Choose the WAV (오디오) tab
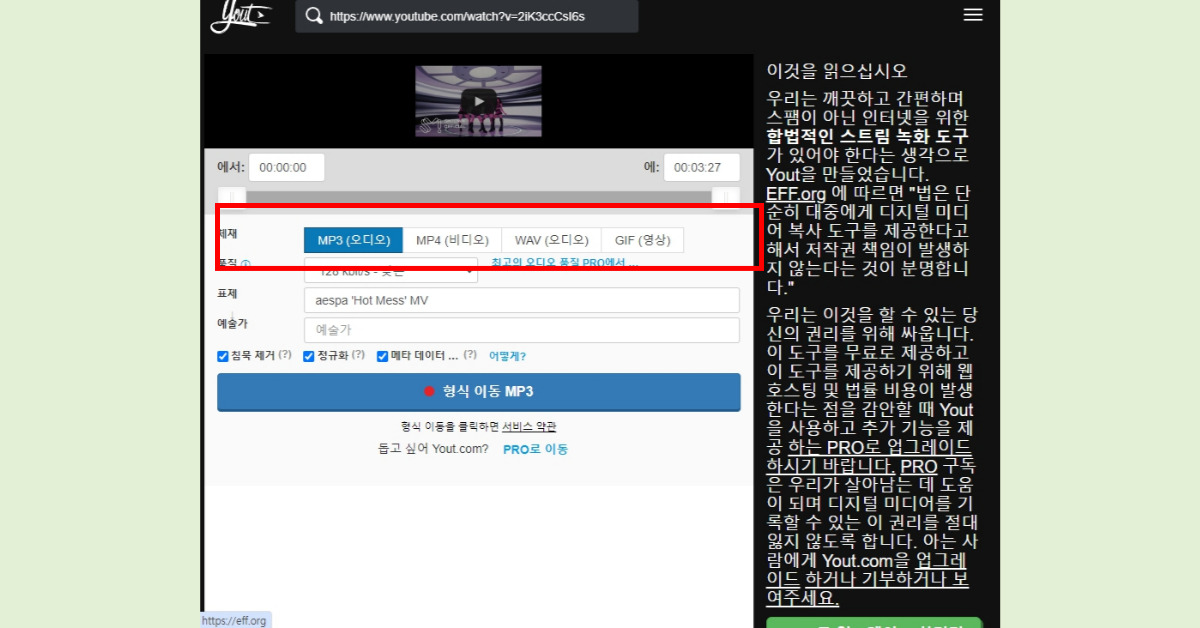The width and height of the screenshot is (1200, 628). (x=551, y=240)
